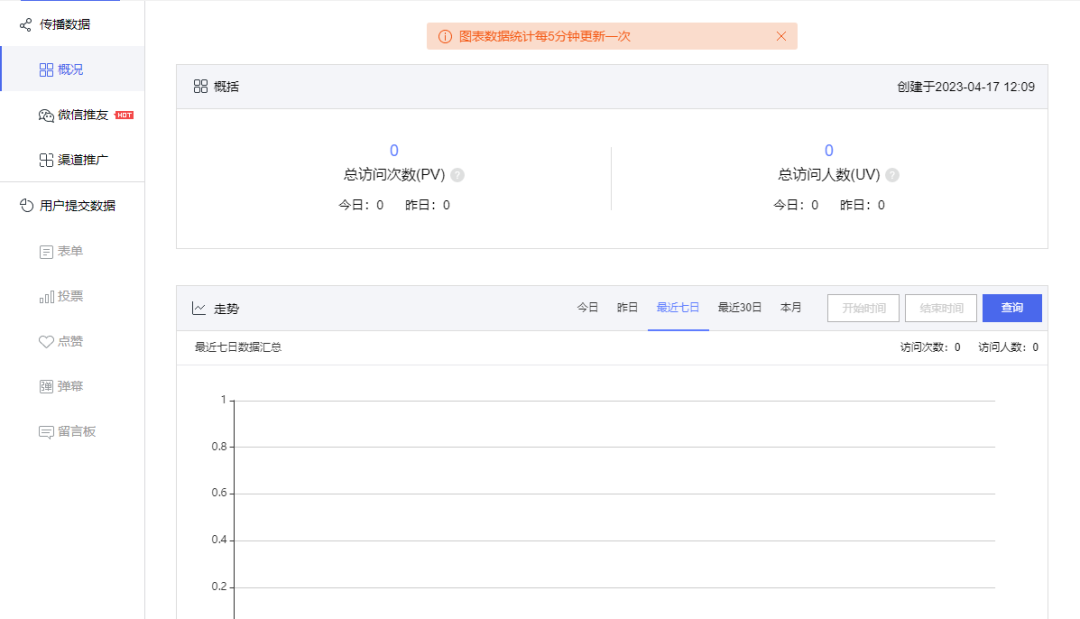Image resolution: width=1080 pixels, height=619 pixels.
Task: Click the info icon in the notice banner
Action: pos(445,36)
